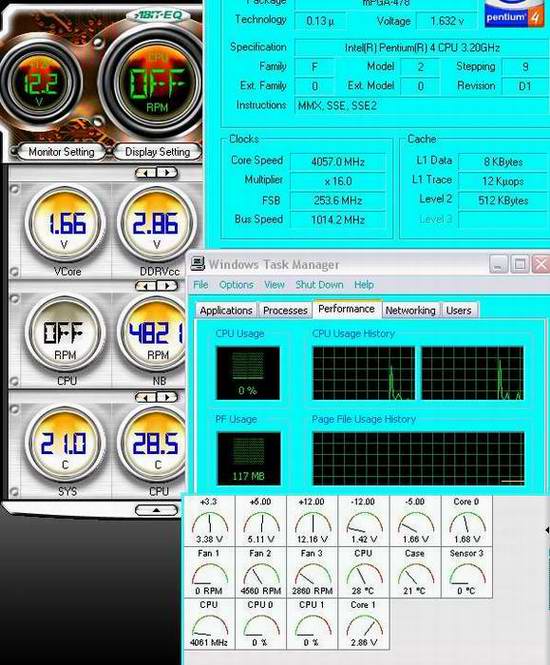Click the Multiplier x 16.0 value
Viewport: 550px width, 665px height.
[x=338, y=181]
